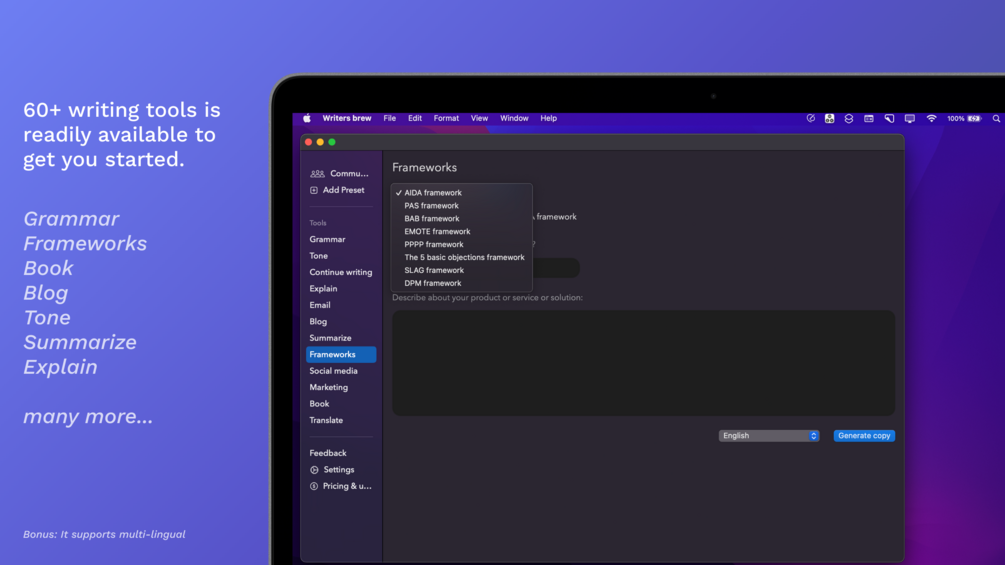The width and height of the screenshot is (1005, 565).
Task: Open the Feedback link in sidebar
Action: 328,453
